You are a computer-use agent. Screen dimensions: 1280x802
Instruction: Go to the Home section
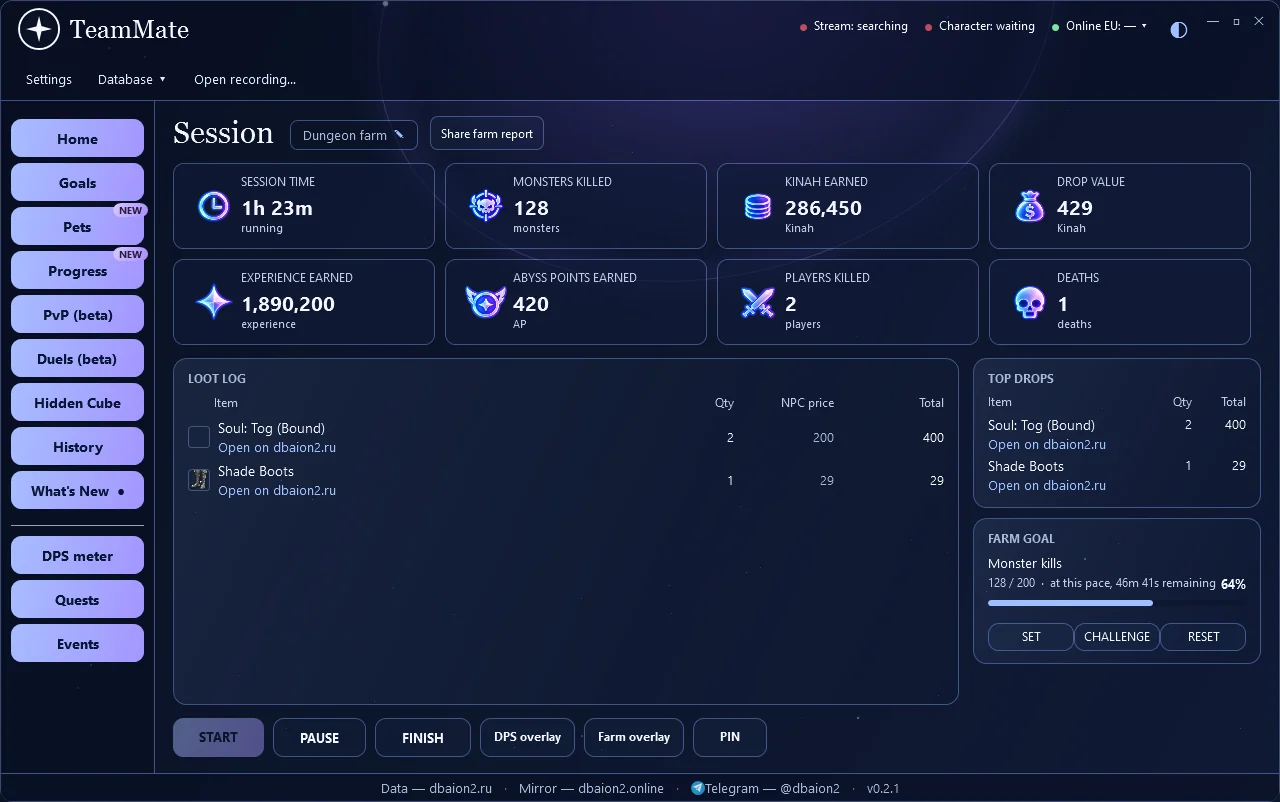(78, 139)
